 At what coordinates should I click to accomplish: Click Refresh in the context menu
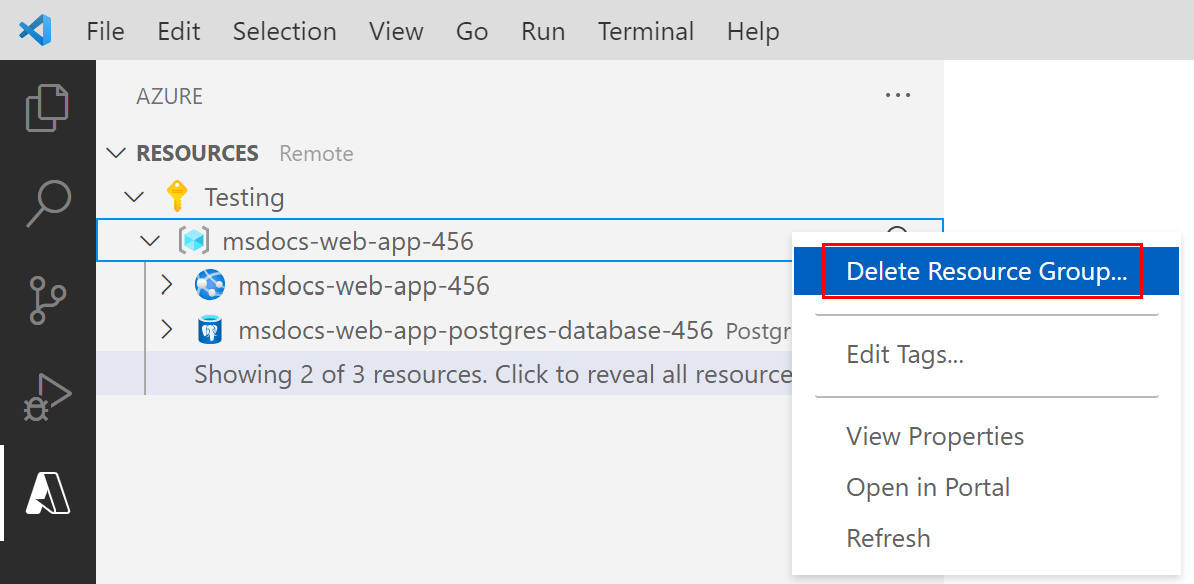click(888, 538)
